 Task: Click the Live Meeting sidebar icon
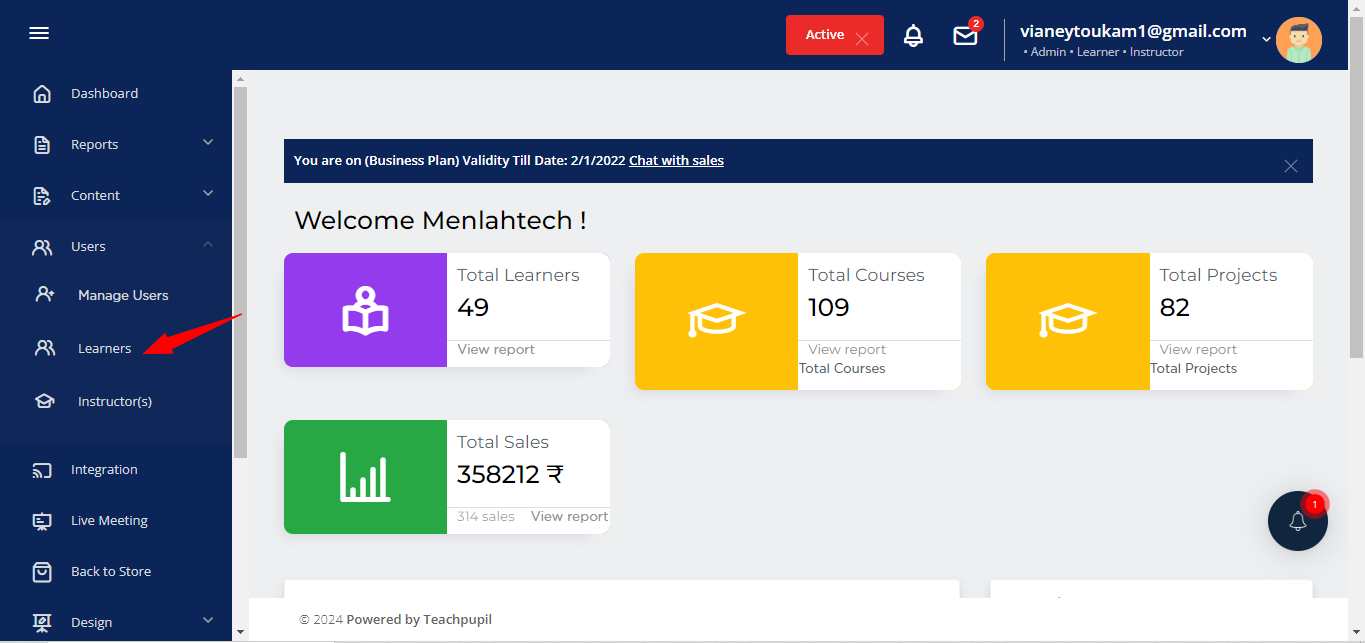point(42,521)
